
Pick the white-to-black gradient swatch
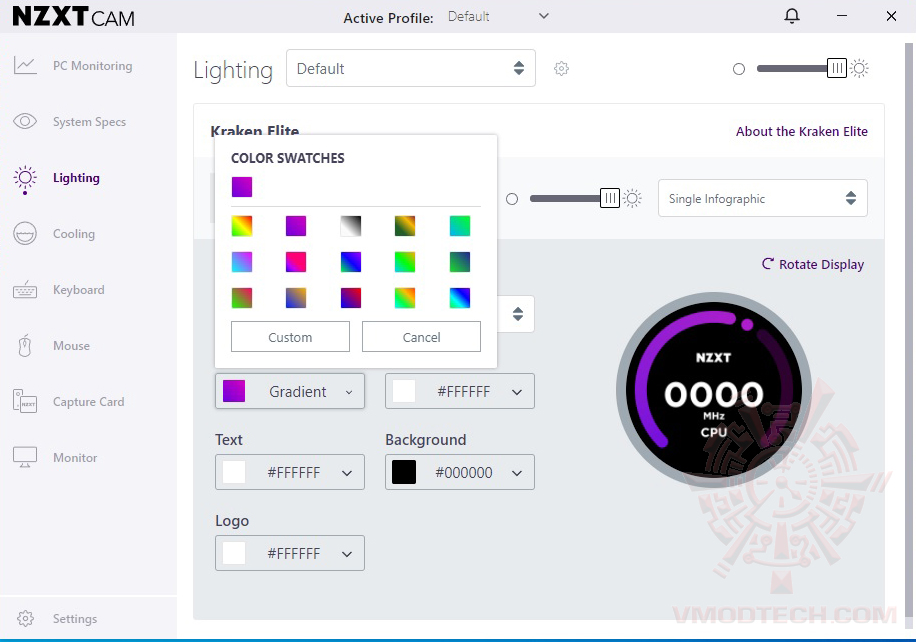[x=351, y=225]
